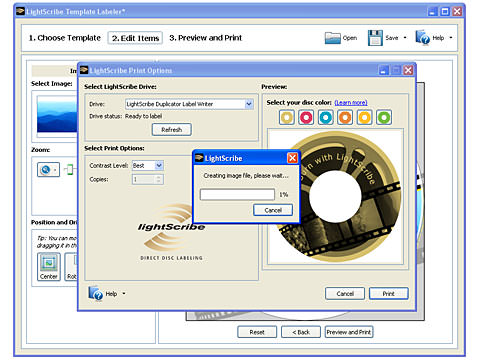Open the Learn more link
Image resolution: width=480 pixels, height=360 pixels.
coord(351,102)
